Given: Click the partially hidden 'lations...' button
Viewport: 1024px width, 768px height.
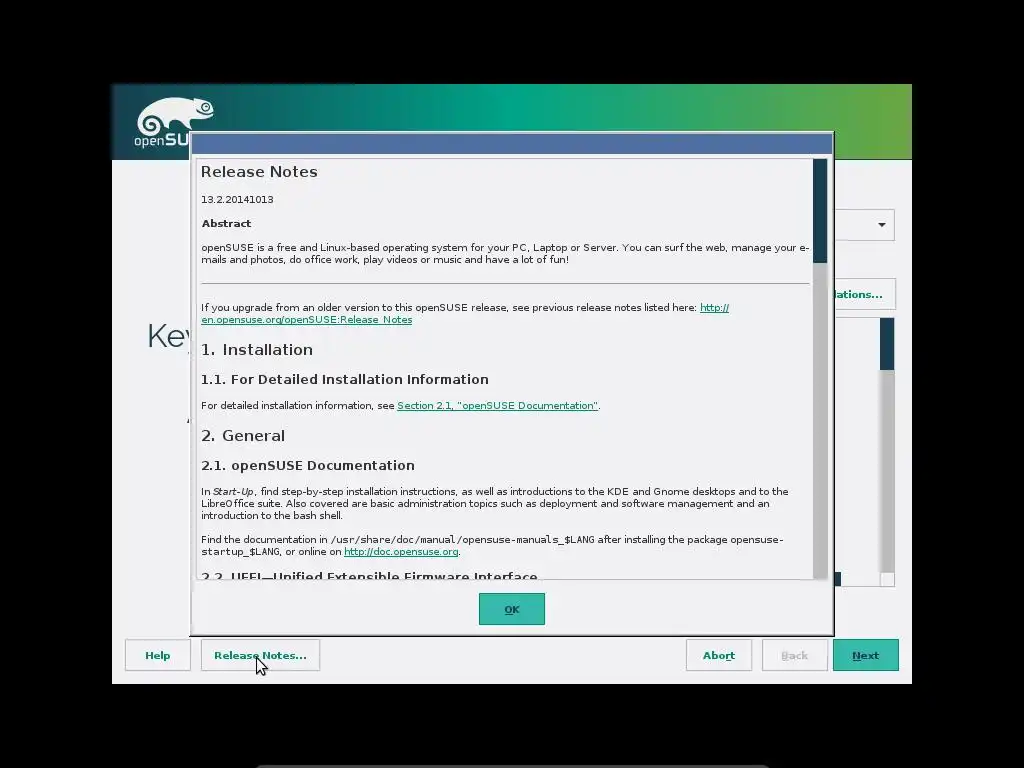Looking at the screenshot, I should coord(864,295).
